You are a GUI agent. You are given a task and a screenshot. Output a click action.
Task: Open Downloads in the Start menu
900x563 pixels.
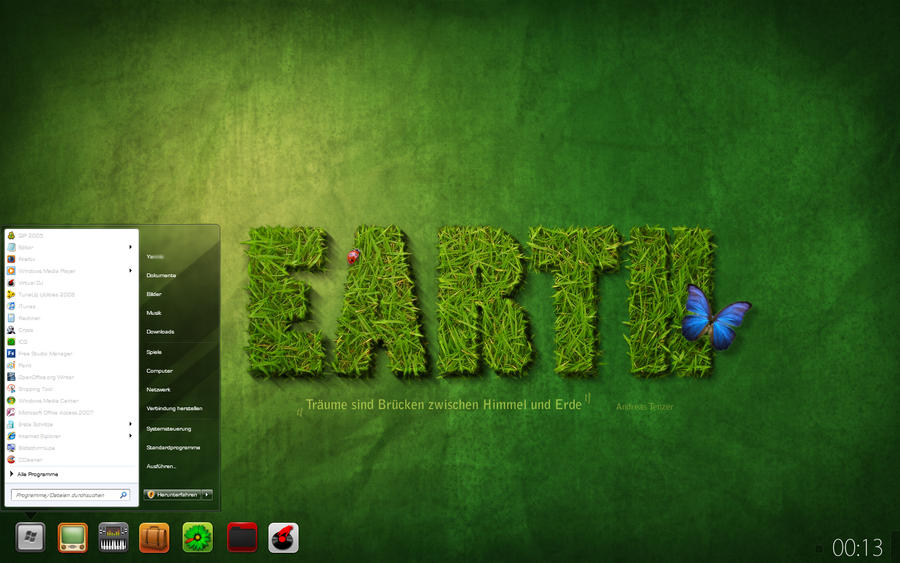tap(160, 332)
